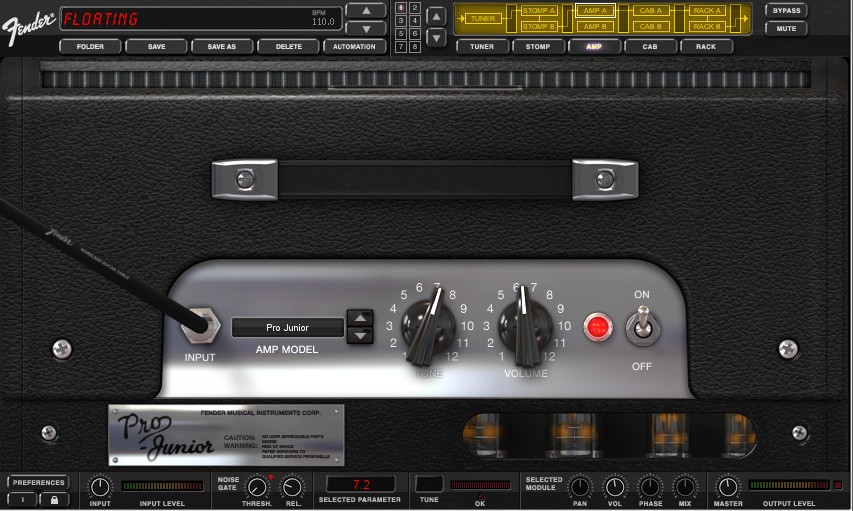
Task: Select snapshot slot 8
Action: 415,47
